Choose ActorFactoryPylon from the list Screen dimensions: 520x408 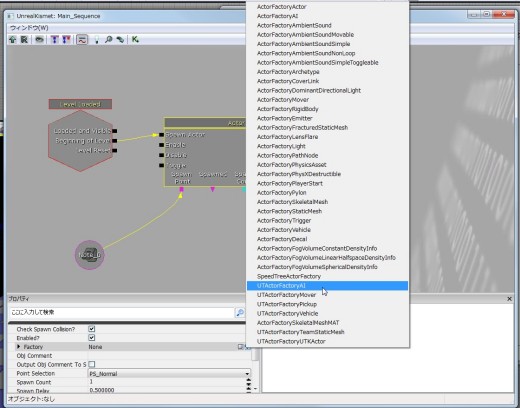327,193
